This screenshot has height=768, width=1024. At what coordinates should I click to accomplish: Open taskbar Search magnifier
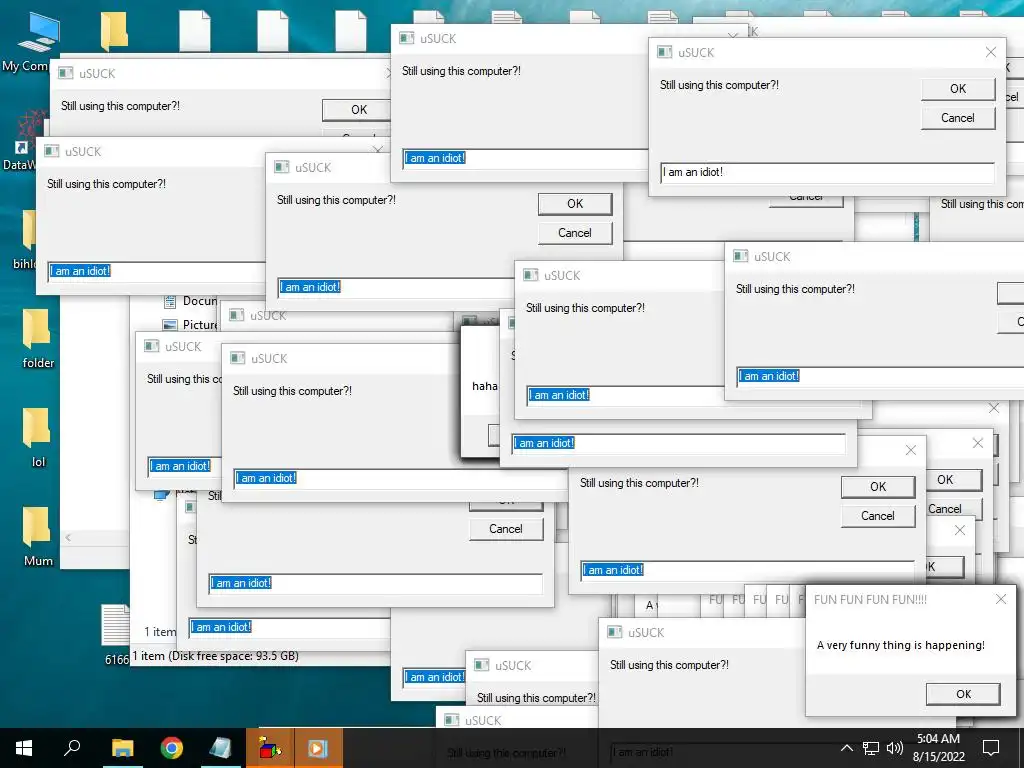point(72,748)
